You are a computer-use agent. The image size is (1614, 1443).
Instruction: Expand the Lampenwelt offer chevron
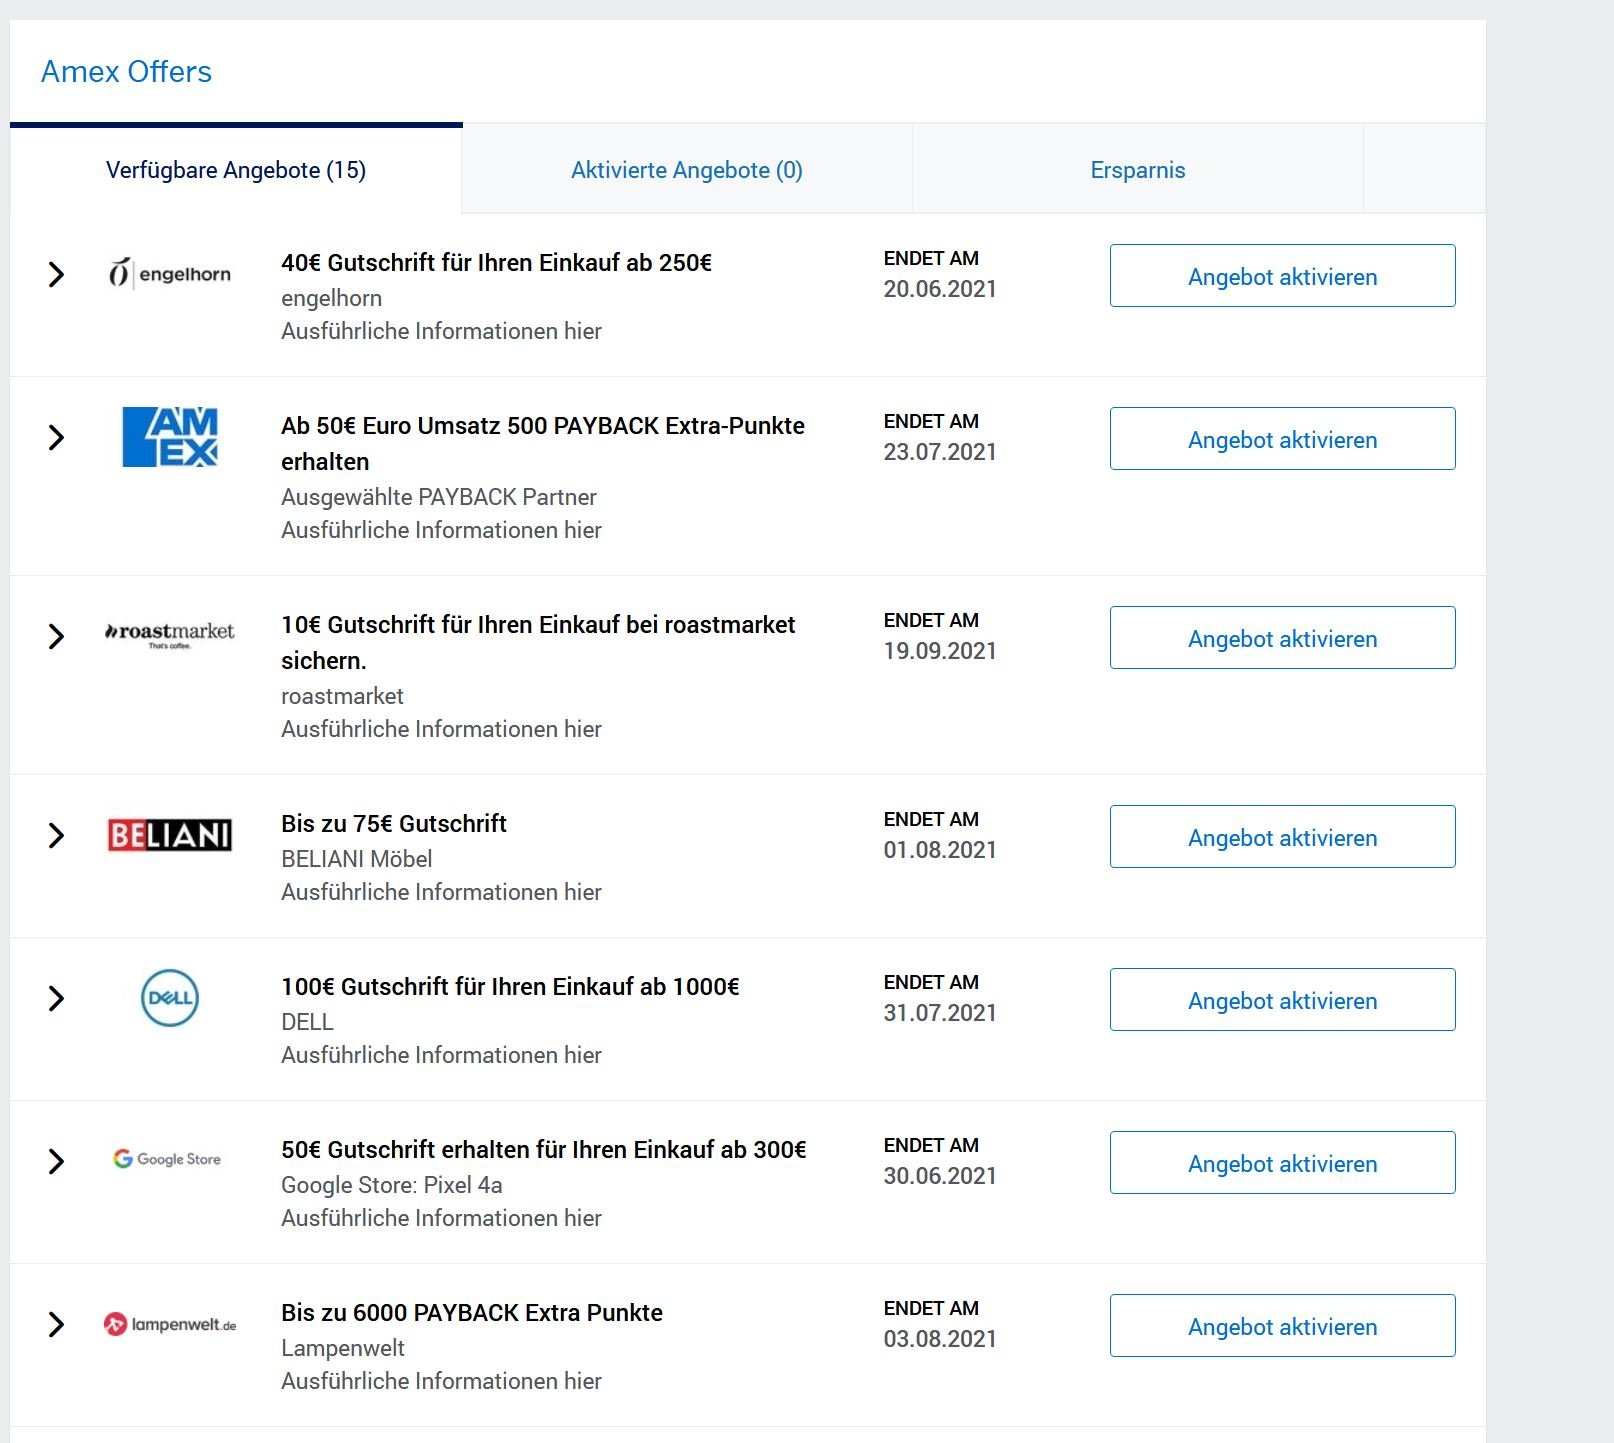click(x=56, y=1324)
